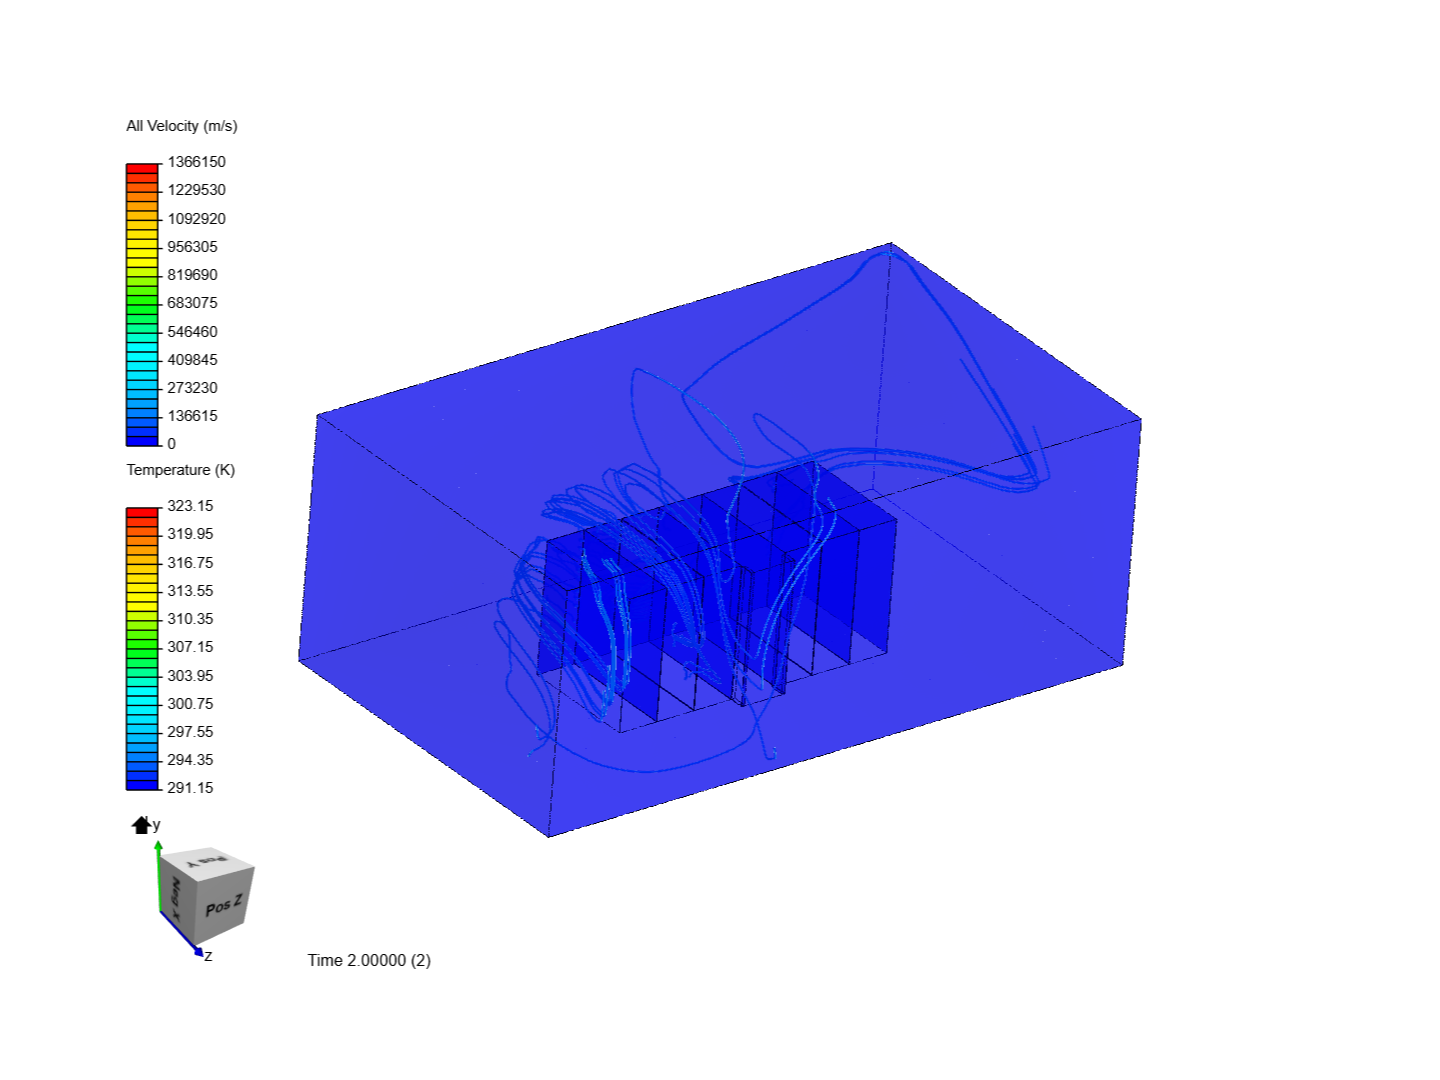This screenshot has width=1440, height=1080.
Task: Click the temperature legend value 310.35
Action: coord(190,619)
